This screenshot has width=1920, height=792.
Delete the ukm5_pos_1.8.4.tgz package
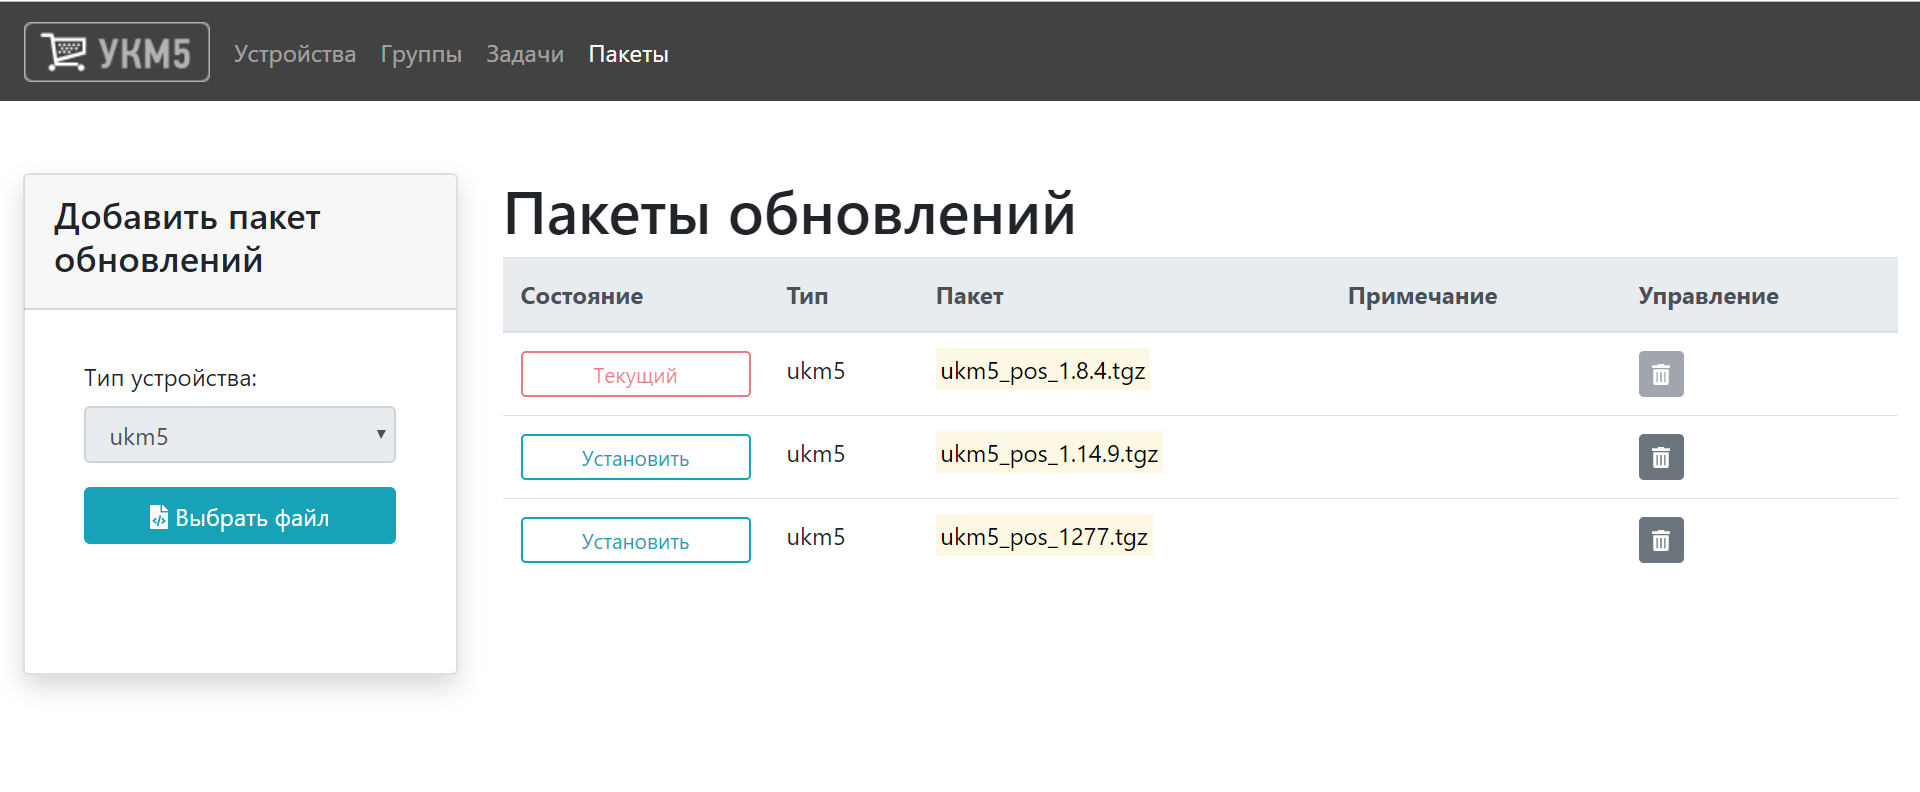tap(1661, 374)
